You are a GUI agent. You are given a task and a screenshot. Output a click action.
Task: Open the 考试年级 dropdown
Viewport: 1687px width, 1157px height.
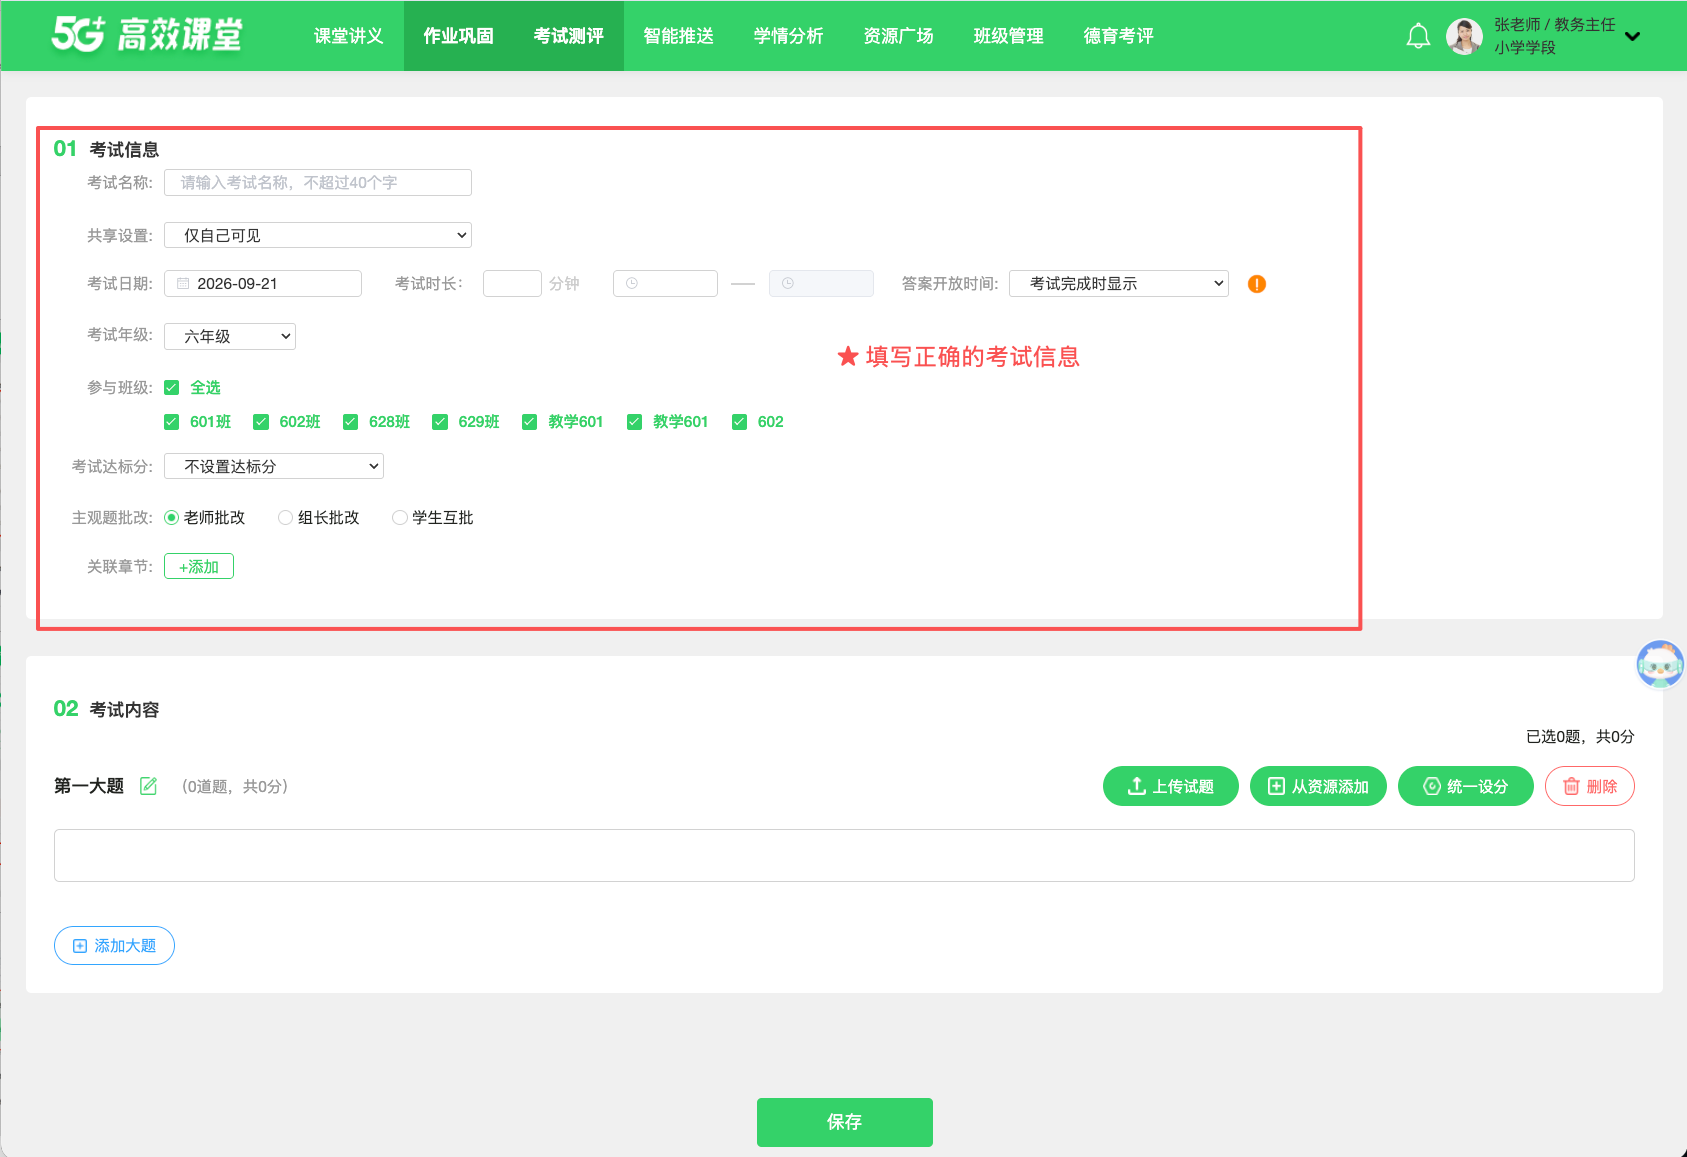(230, 336)
